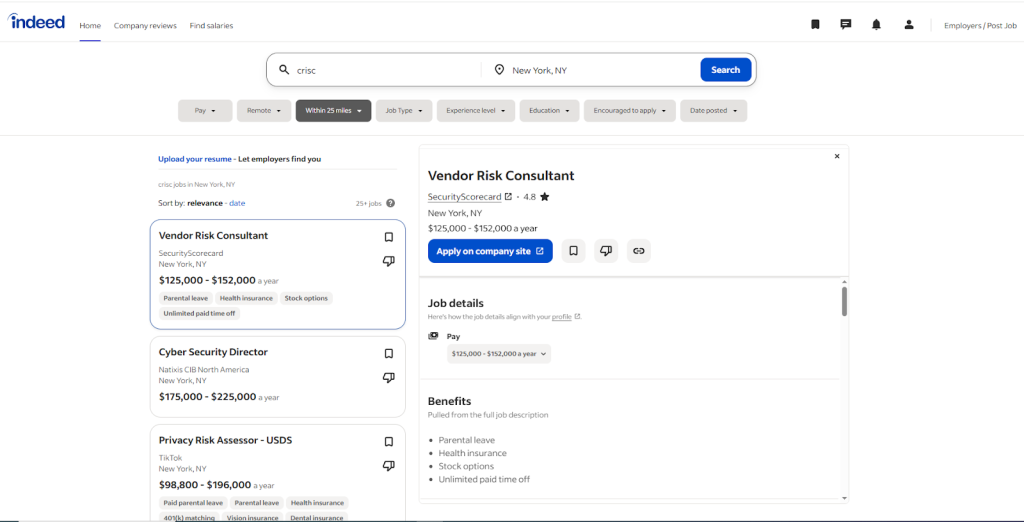Open the Within 25 miles dropdown

(x=334, y=110)
